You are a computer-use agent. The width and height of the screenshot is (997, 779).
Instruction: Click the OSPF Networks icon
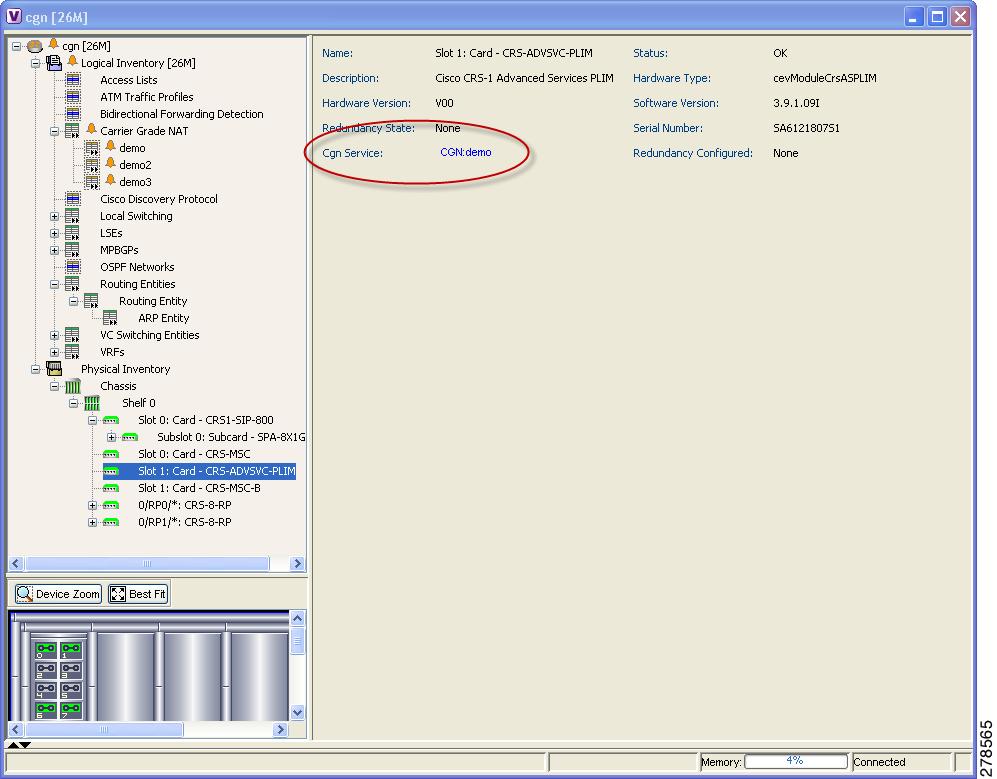73,266
